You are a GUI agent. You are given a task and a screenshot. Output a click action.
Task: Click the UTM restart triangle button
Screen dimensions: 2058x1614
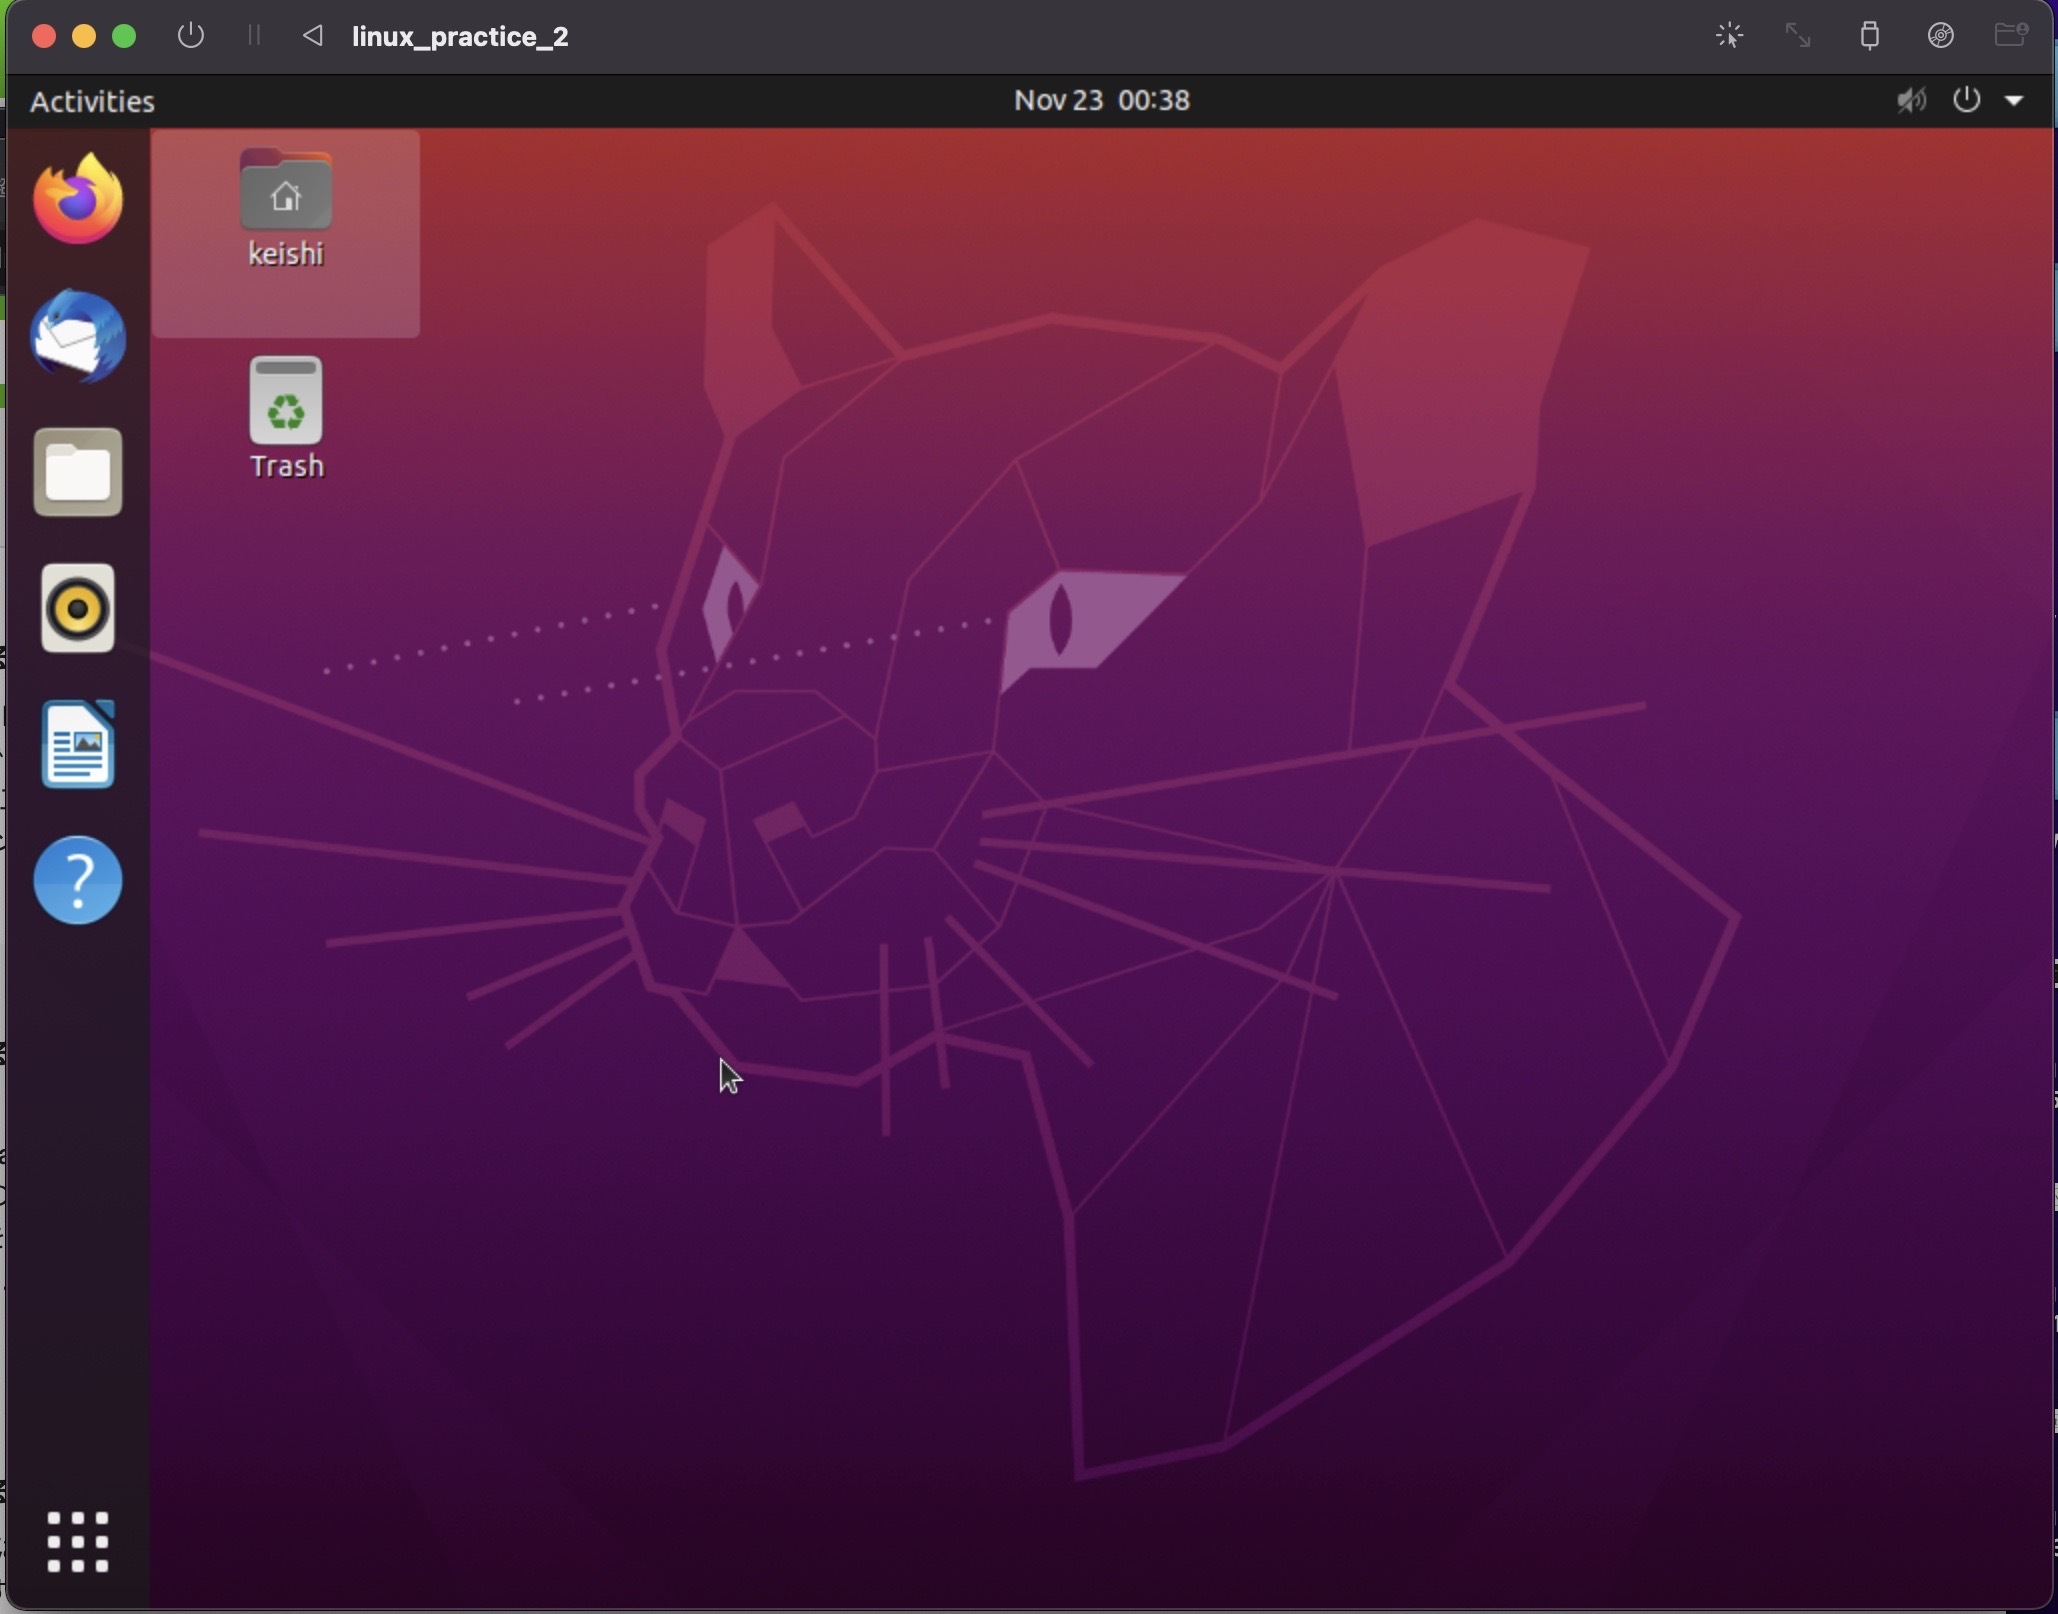click(312, 36)
